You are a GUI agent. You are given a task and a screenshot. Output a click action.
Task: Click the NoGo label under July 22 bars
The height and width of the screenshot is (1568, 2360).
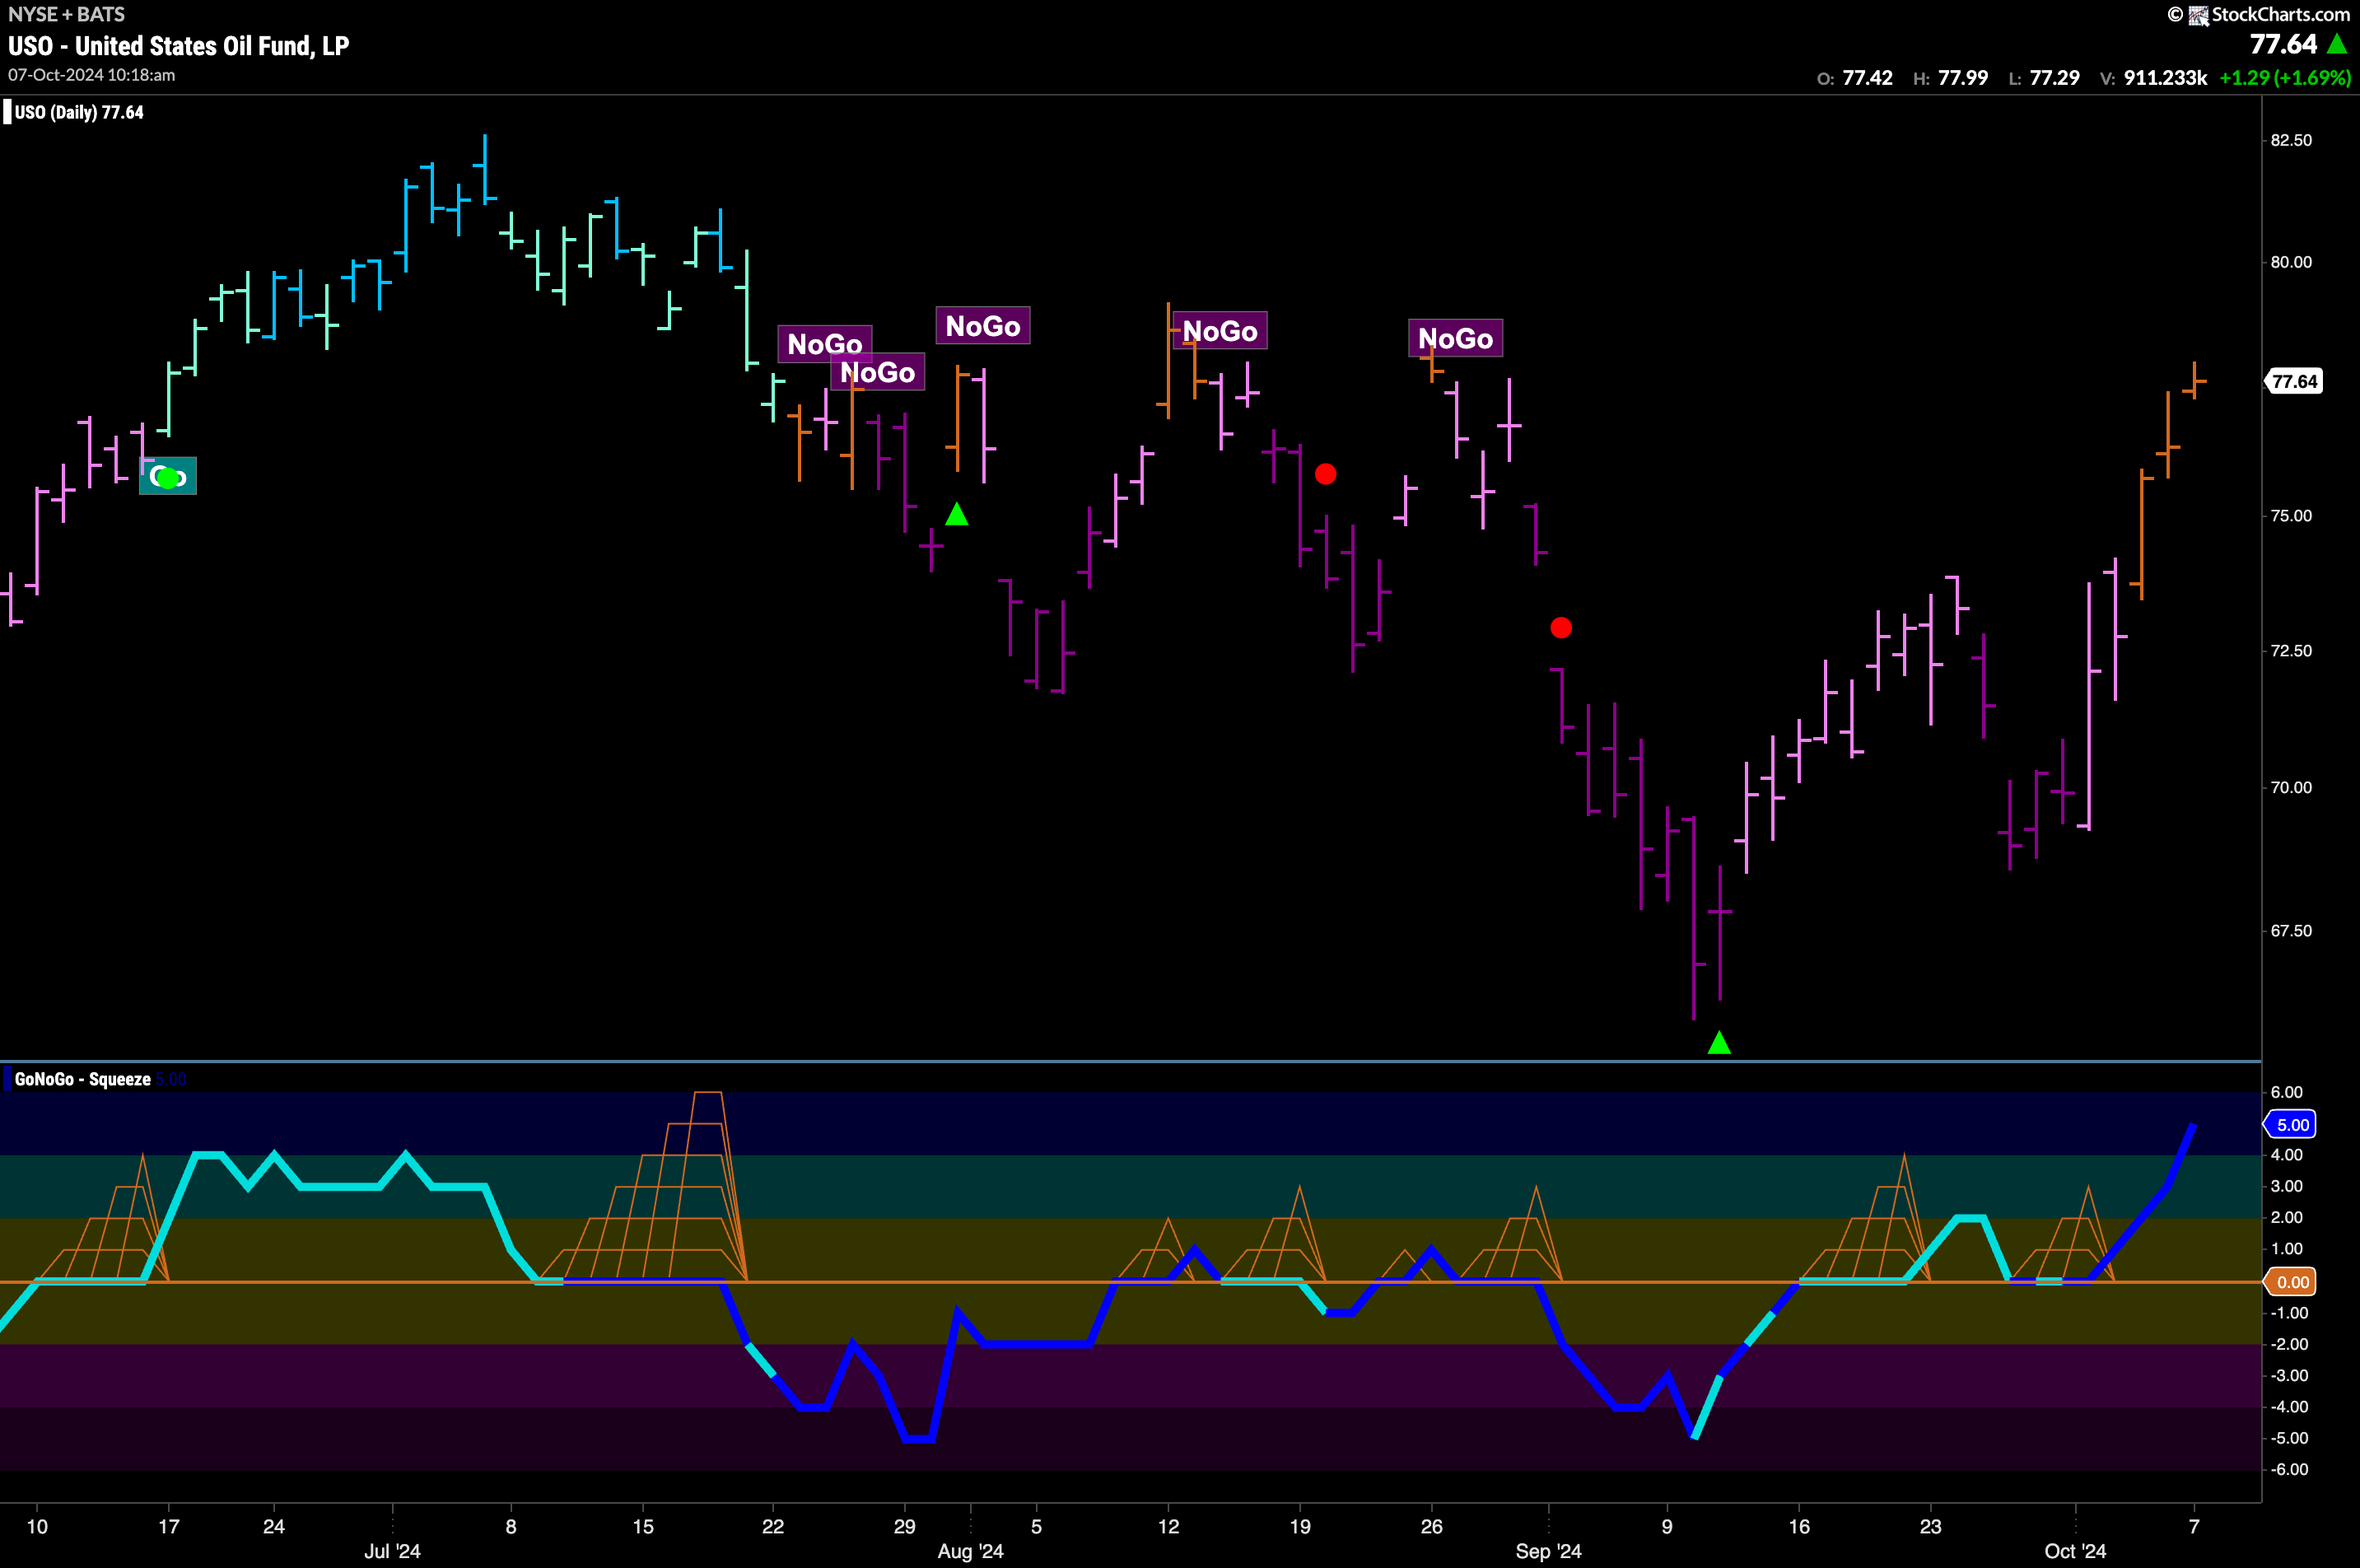(x=824, y=344)
